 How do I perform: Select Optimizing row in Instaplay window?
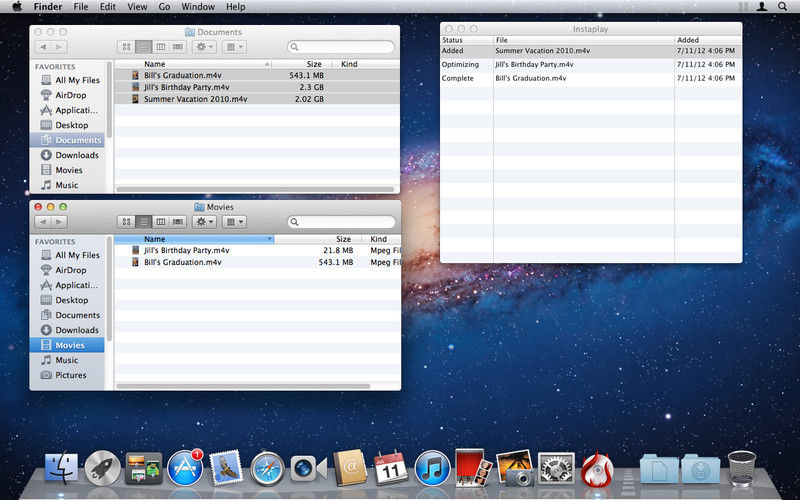tap(591, 65)
